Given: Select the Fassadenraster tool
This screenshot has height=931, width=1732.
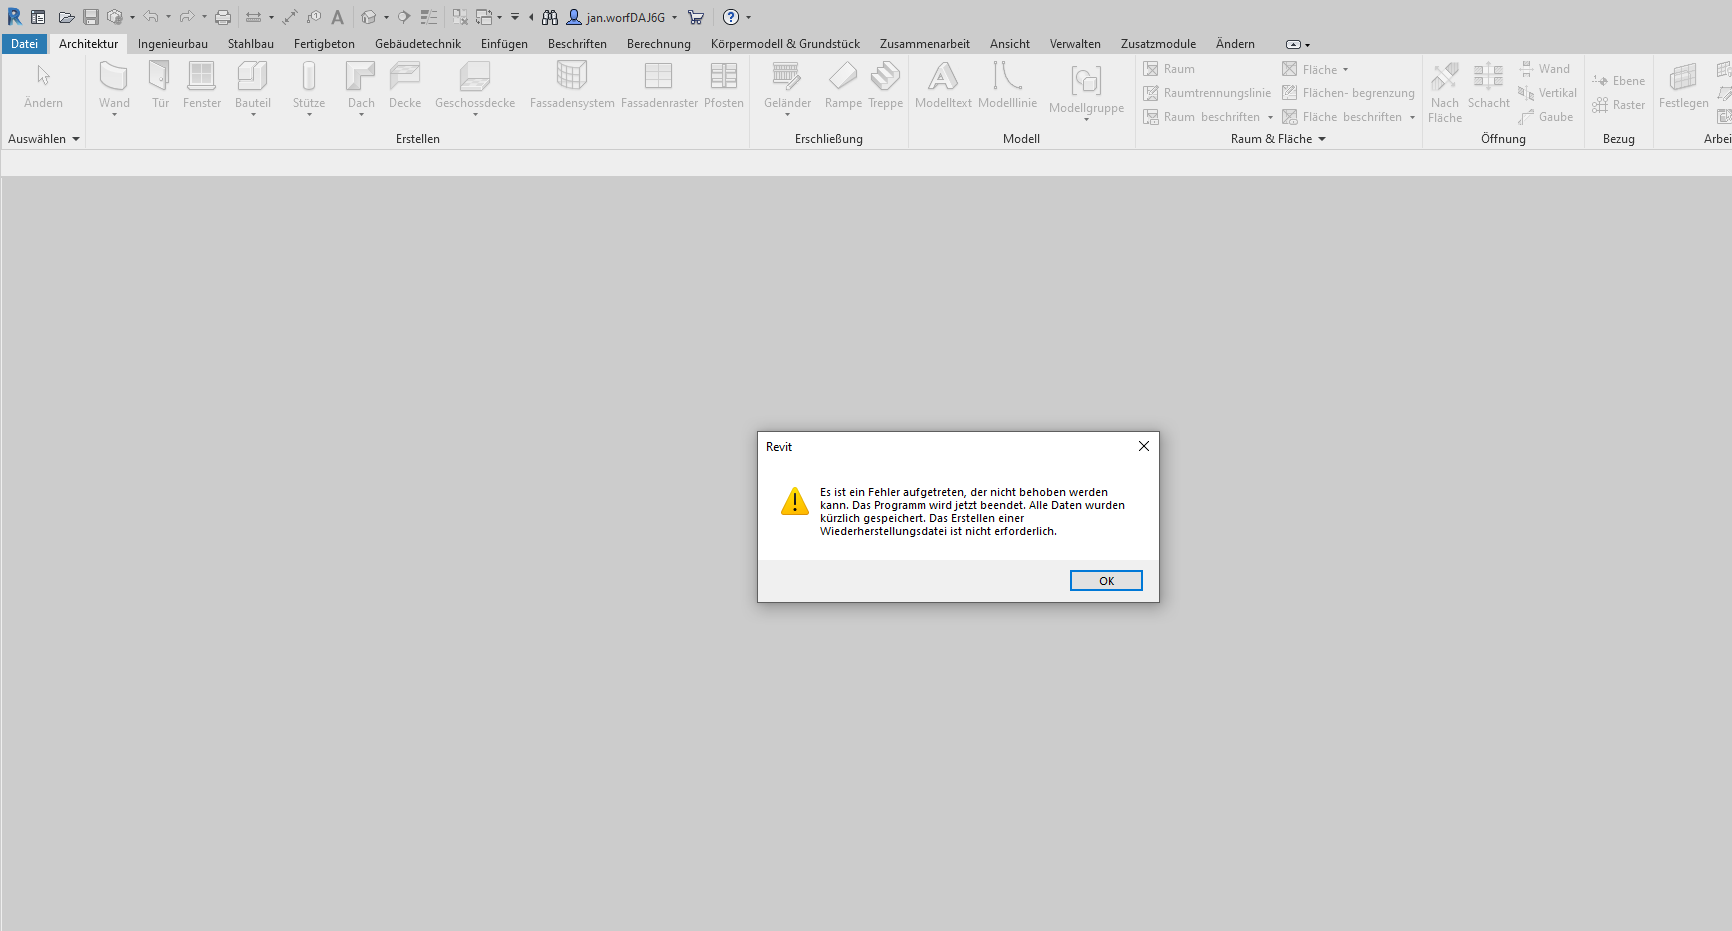Looking at the screenshot, I should tap(659, 85).
